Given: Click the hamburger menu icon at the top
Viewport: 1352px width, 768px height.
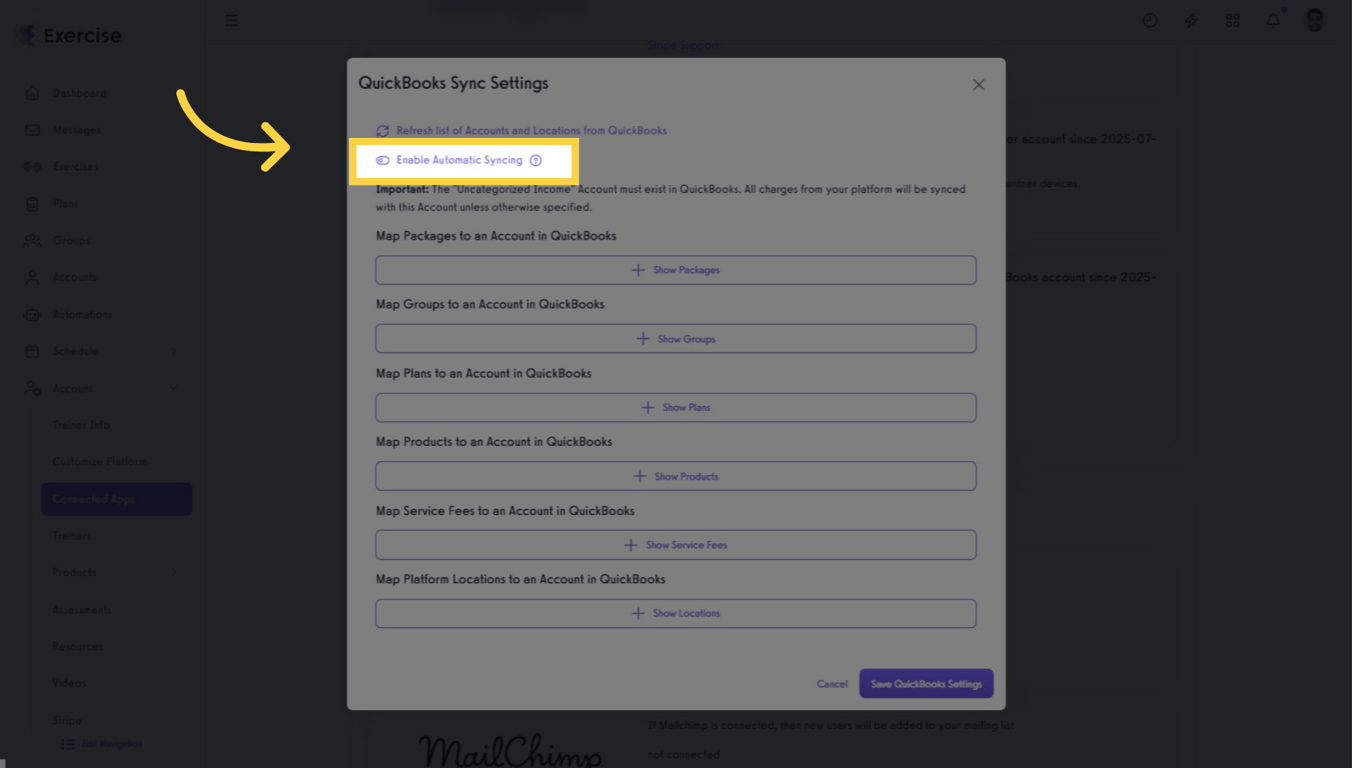Looking at the screenshot, I should click(231, 19).
